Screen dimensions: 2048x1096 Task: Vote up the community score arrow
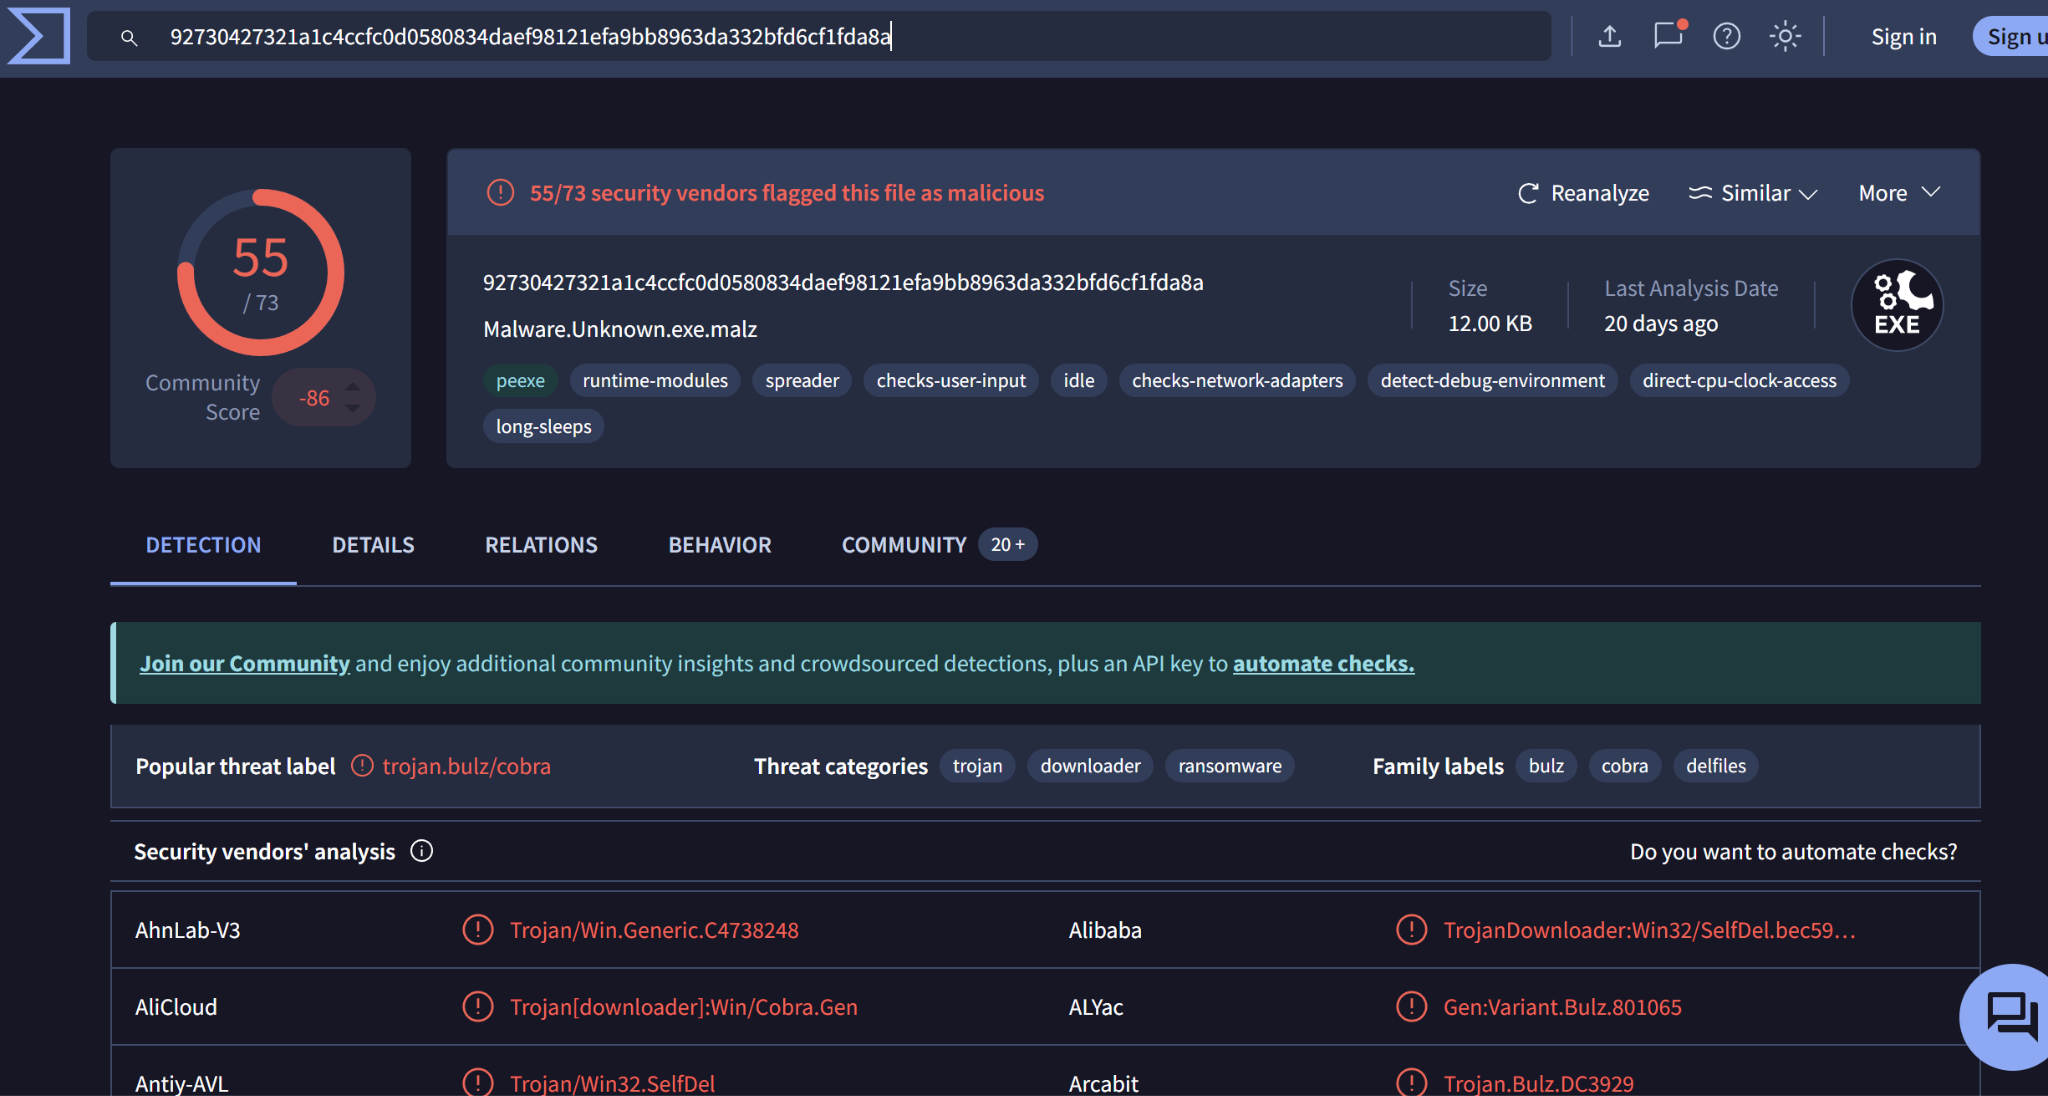tap(352, 387)
